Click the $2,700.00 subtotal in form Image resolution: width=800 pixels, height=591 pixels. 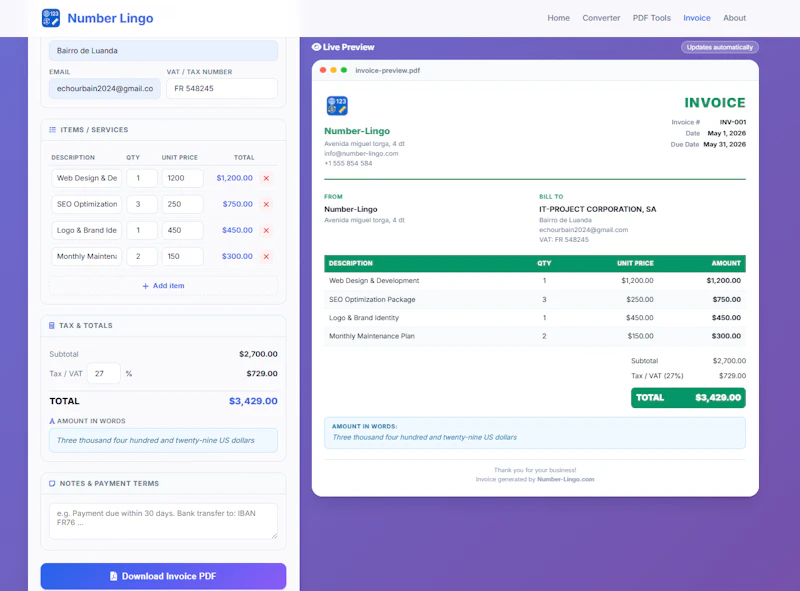click(x=258, y=354)
